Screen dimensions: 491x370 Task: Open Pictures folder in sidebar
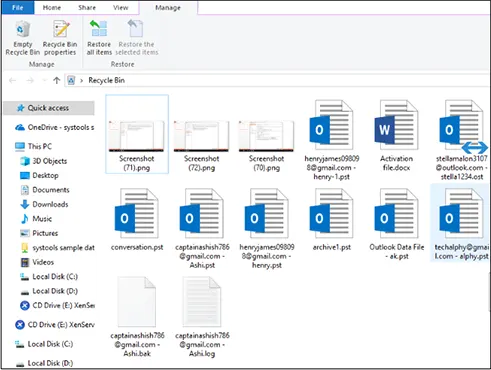(39, 233)
